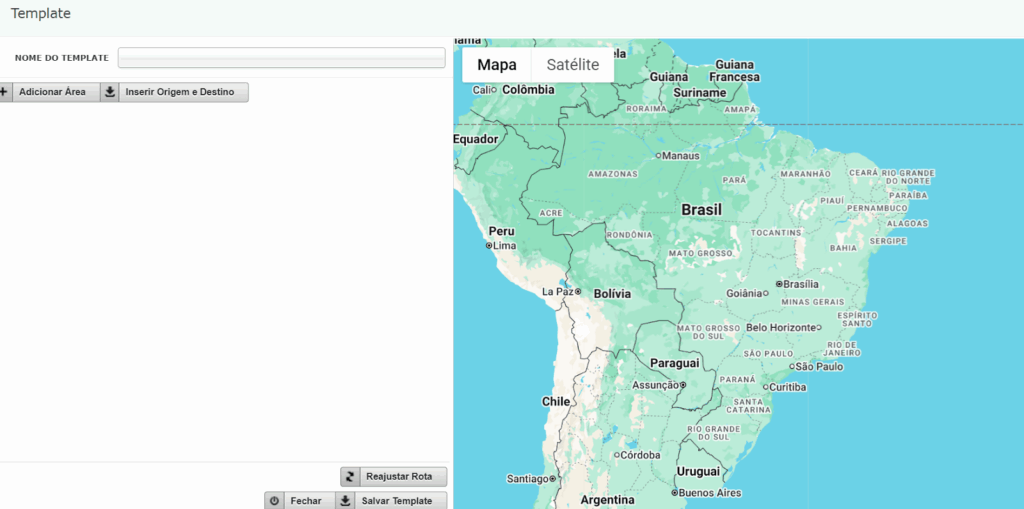Click the Lima city marker on map

489,245
